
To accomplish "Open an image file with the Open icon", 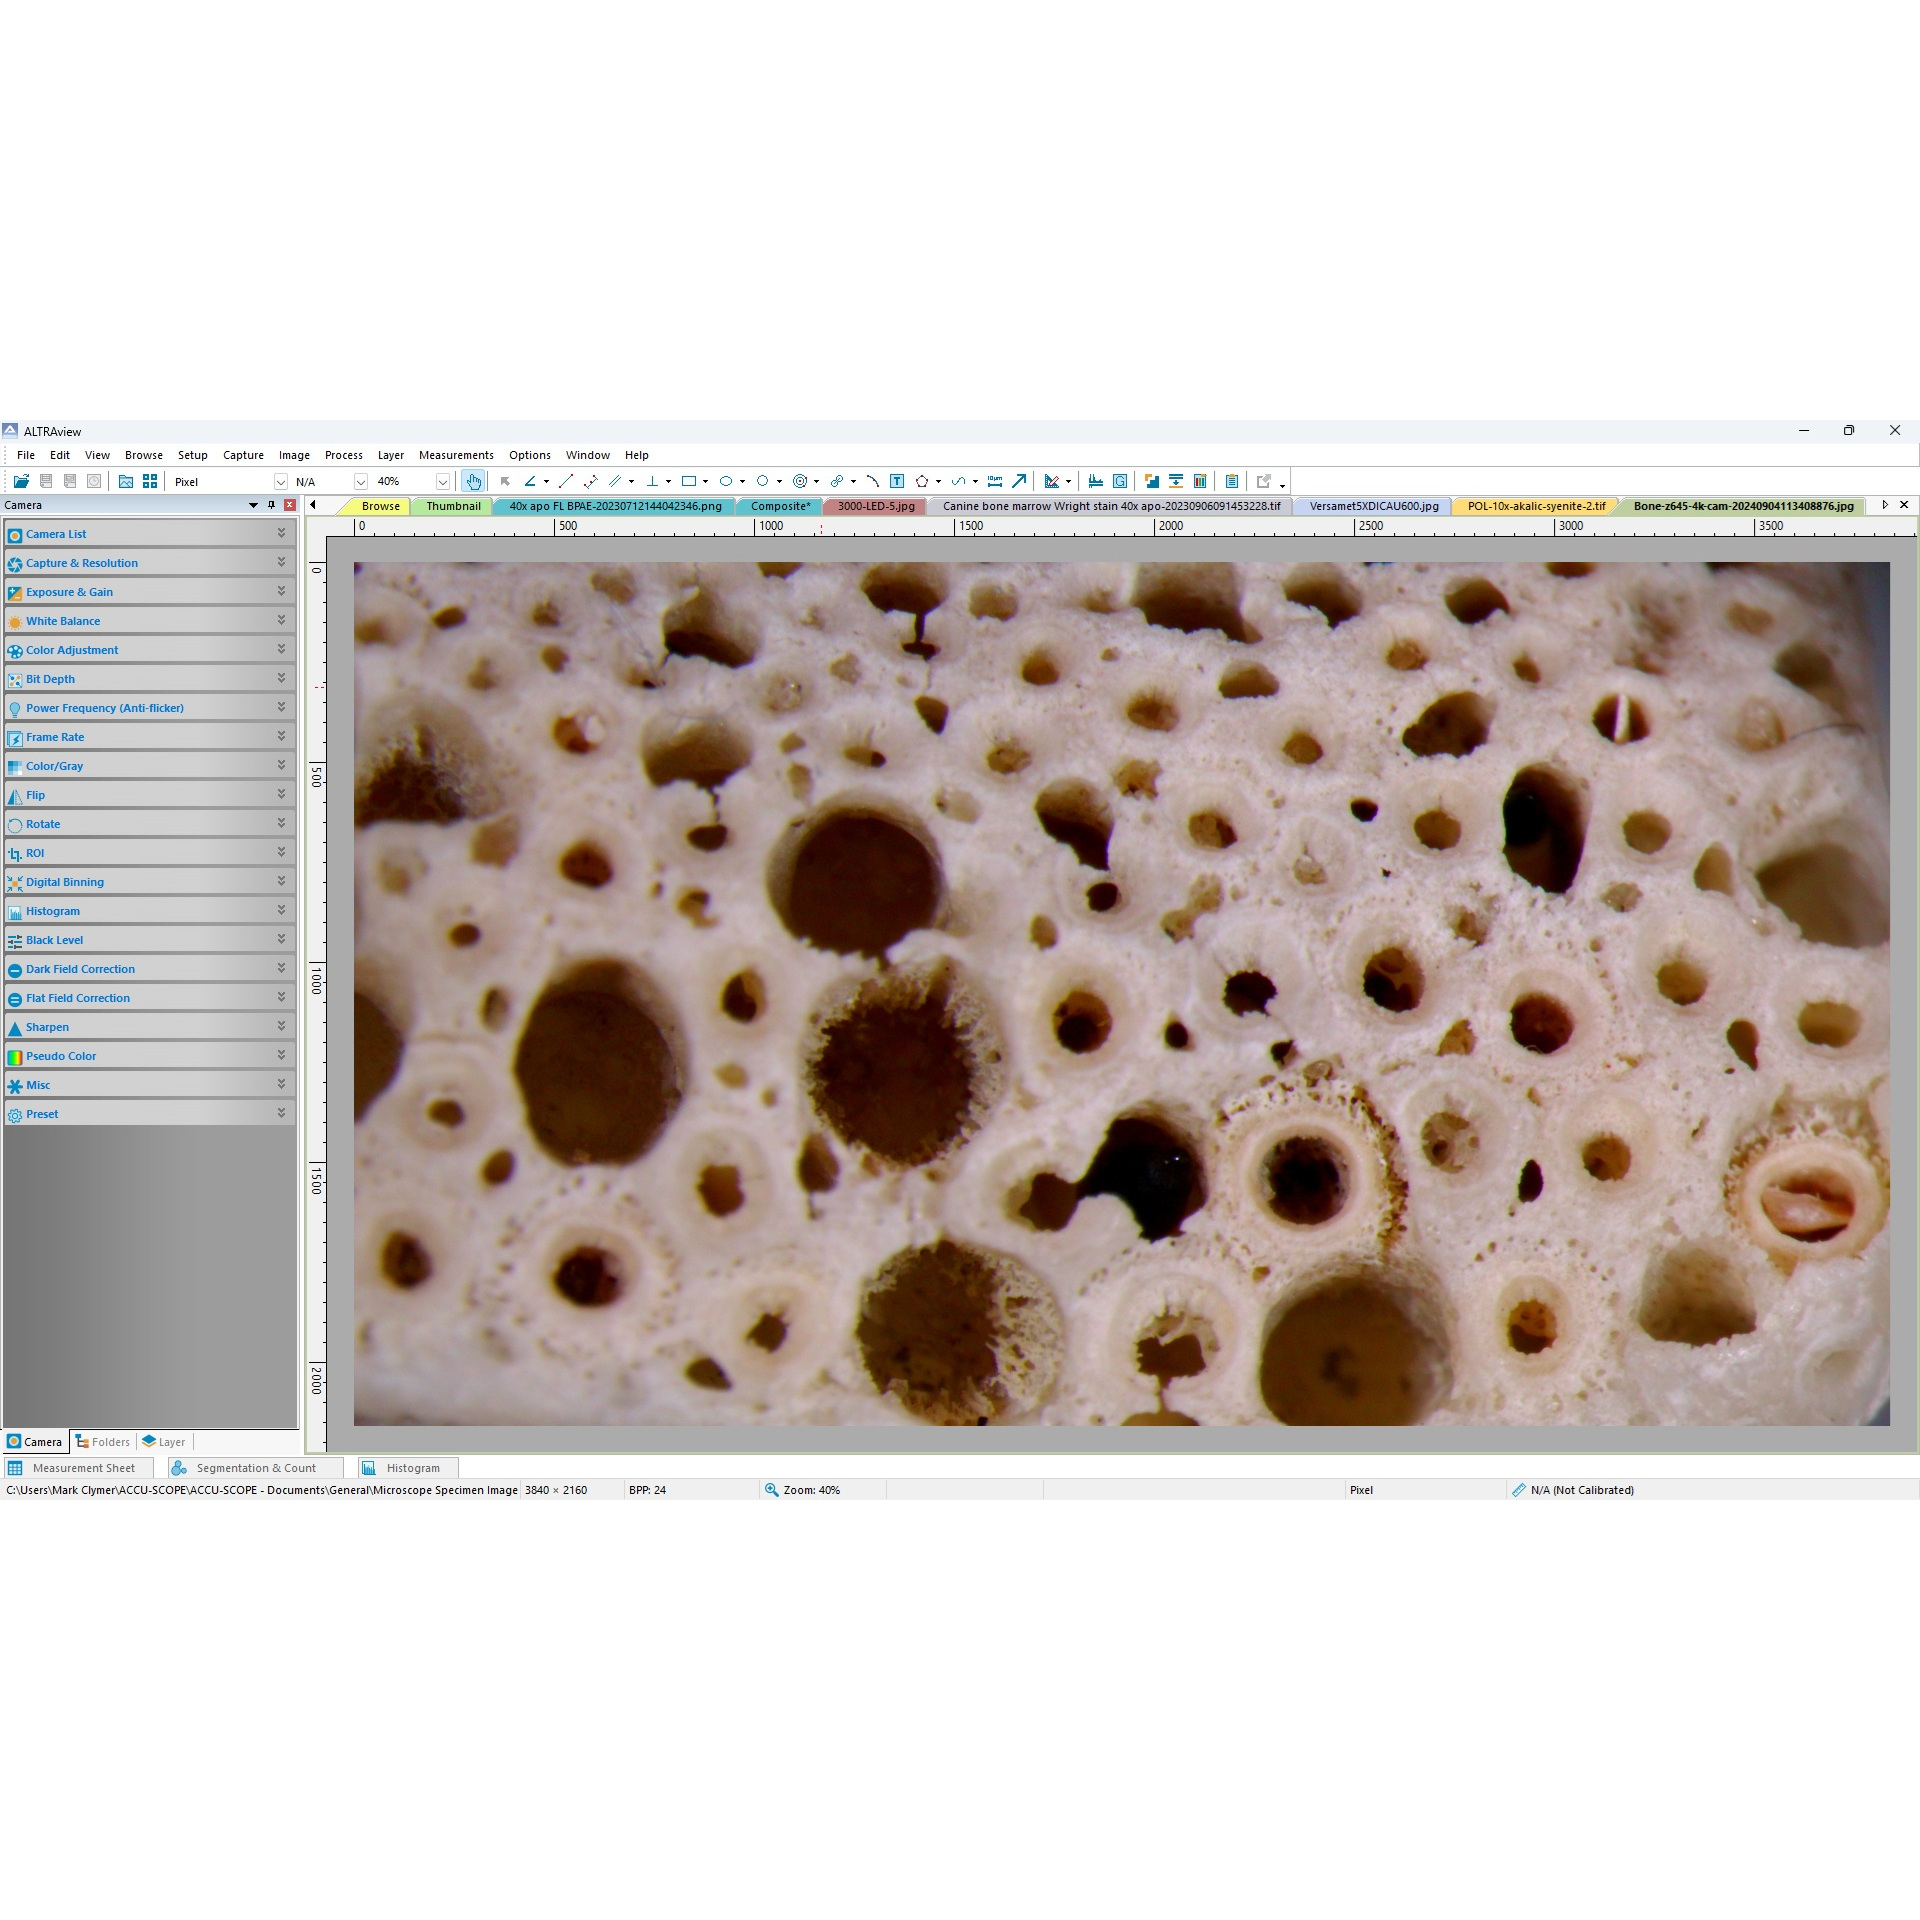I will (21, 481).
